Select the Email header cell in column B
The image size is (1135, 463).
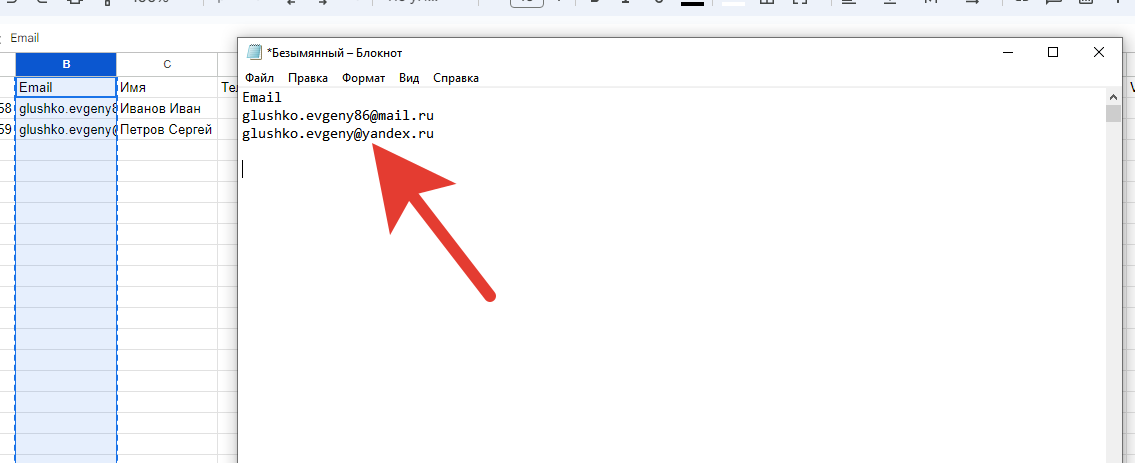[66, 87]
